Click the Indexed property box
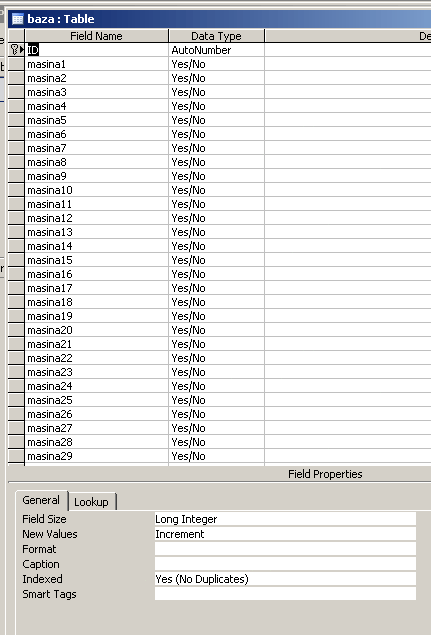Viewport: 431px width, 635px height. pyautogui.click(x=285, y=579)
